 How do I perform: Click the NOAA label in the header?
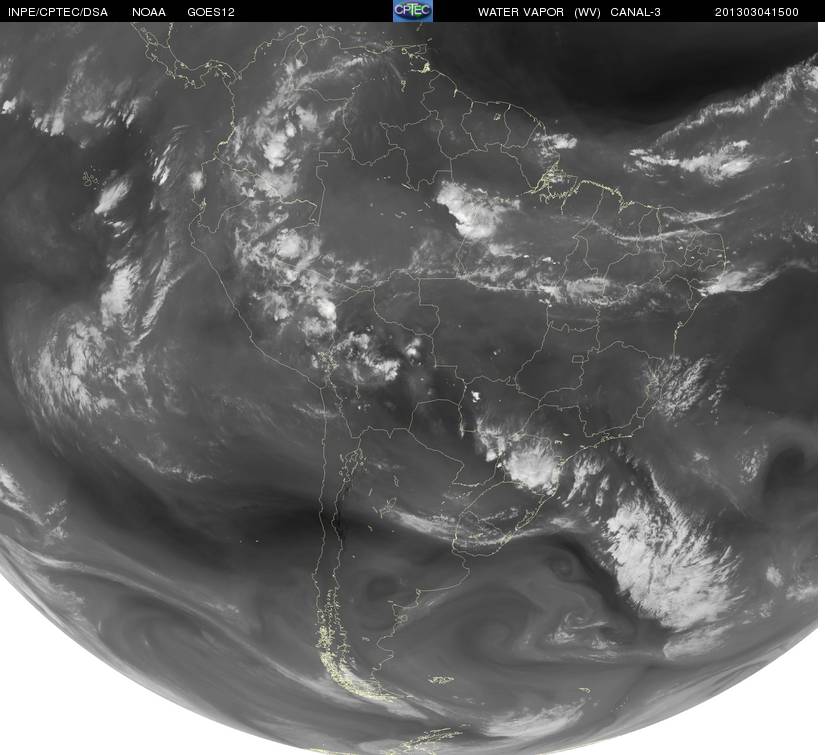click(x=149, y=12)
